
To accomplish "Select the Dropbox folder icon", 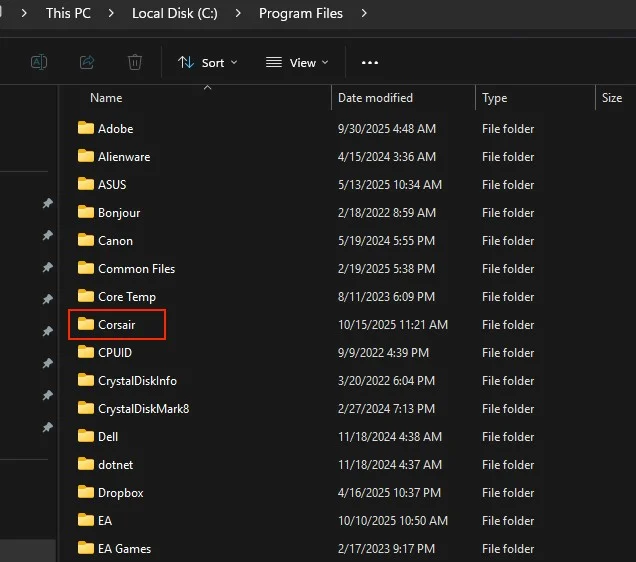I will (x=86, y=491).
